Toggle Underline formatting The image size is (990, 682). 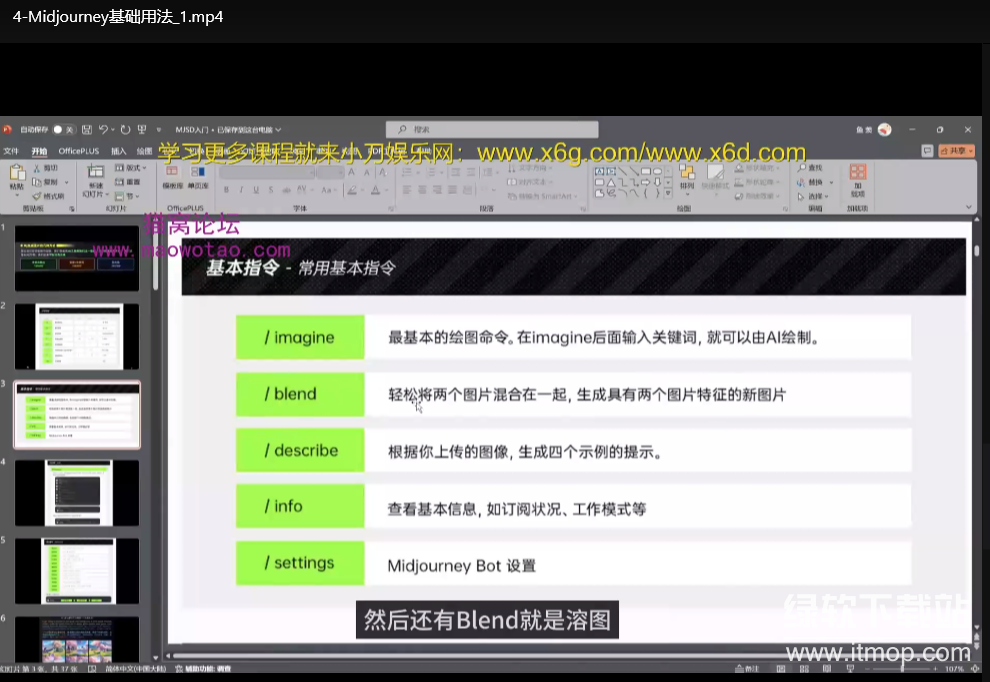[256, 190]
